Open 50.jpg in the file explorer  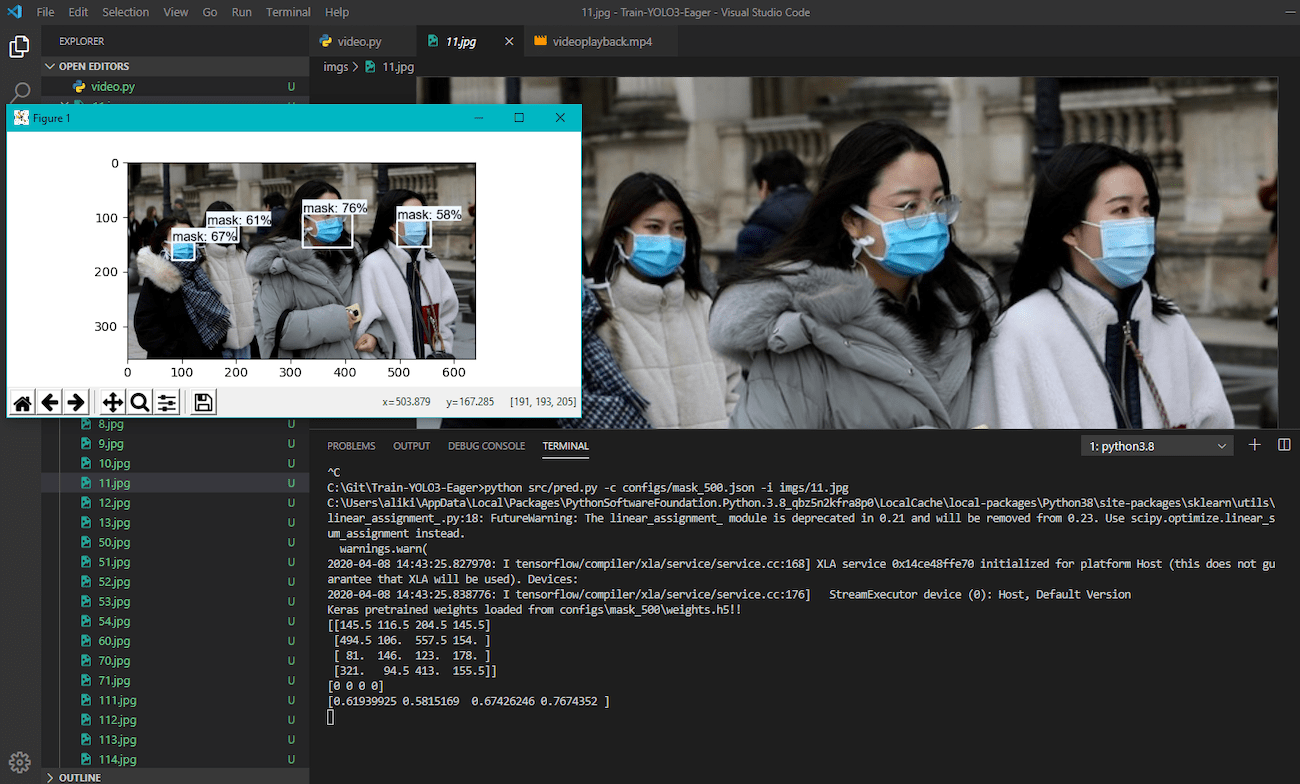(175, 542)
